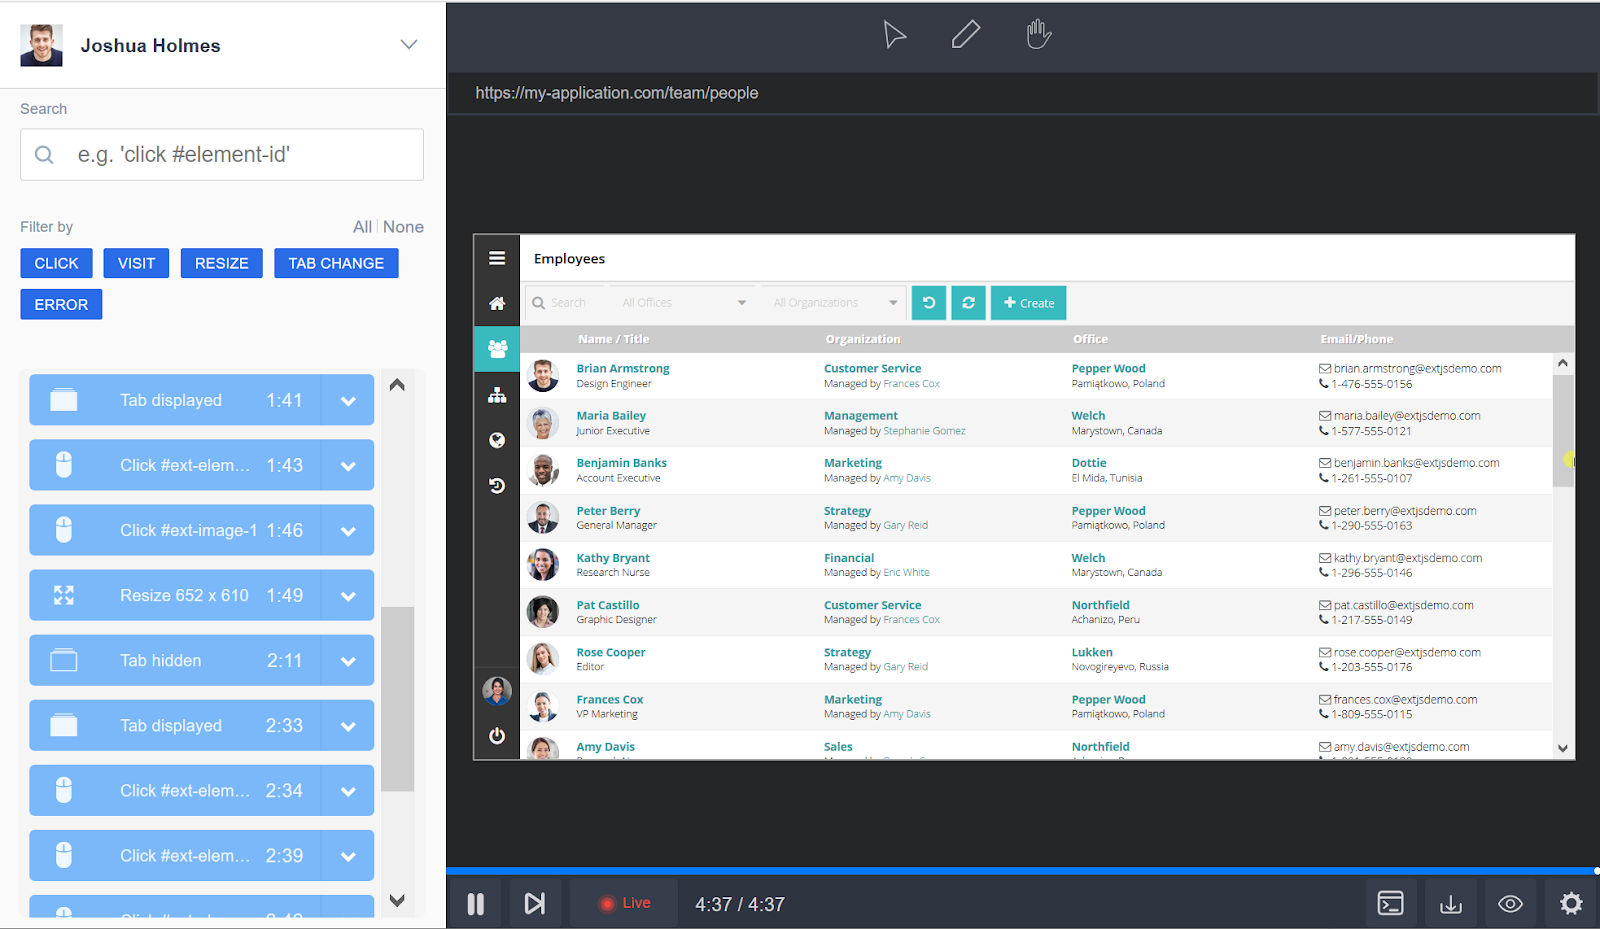Go to Home in the app sidebar
The image size is (1600, 929).
pos(497,303)
